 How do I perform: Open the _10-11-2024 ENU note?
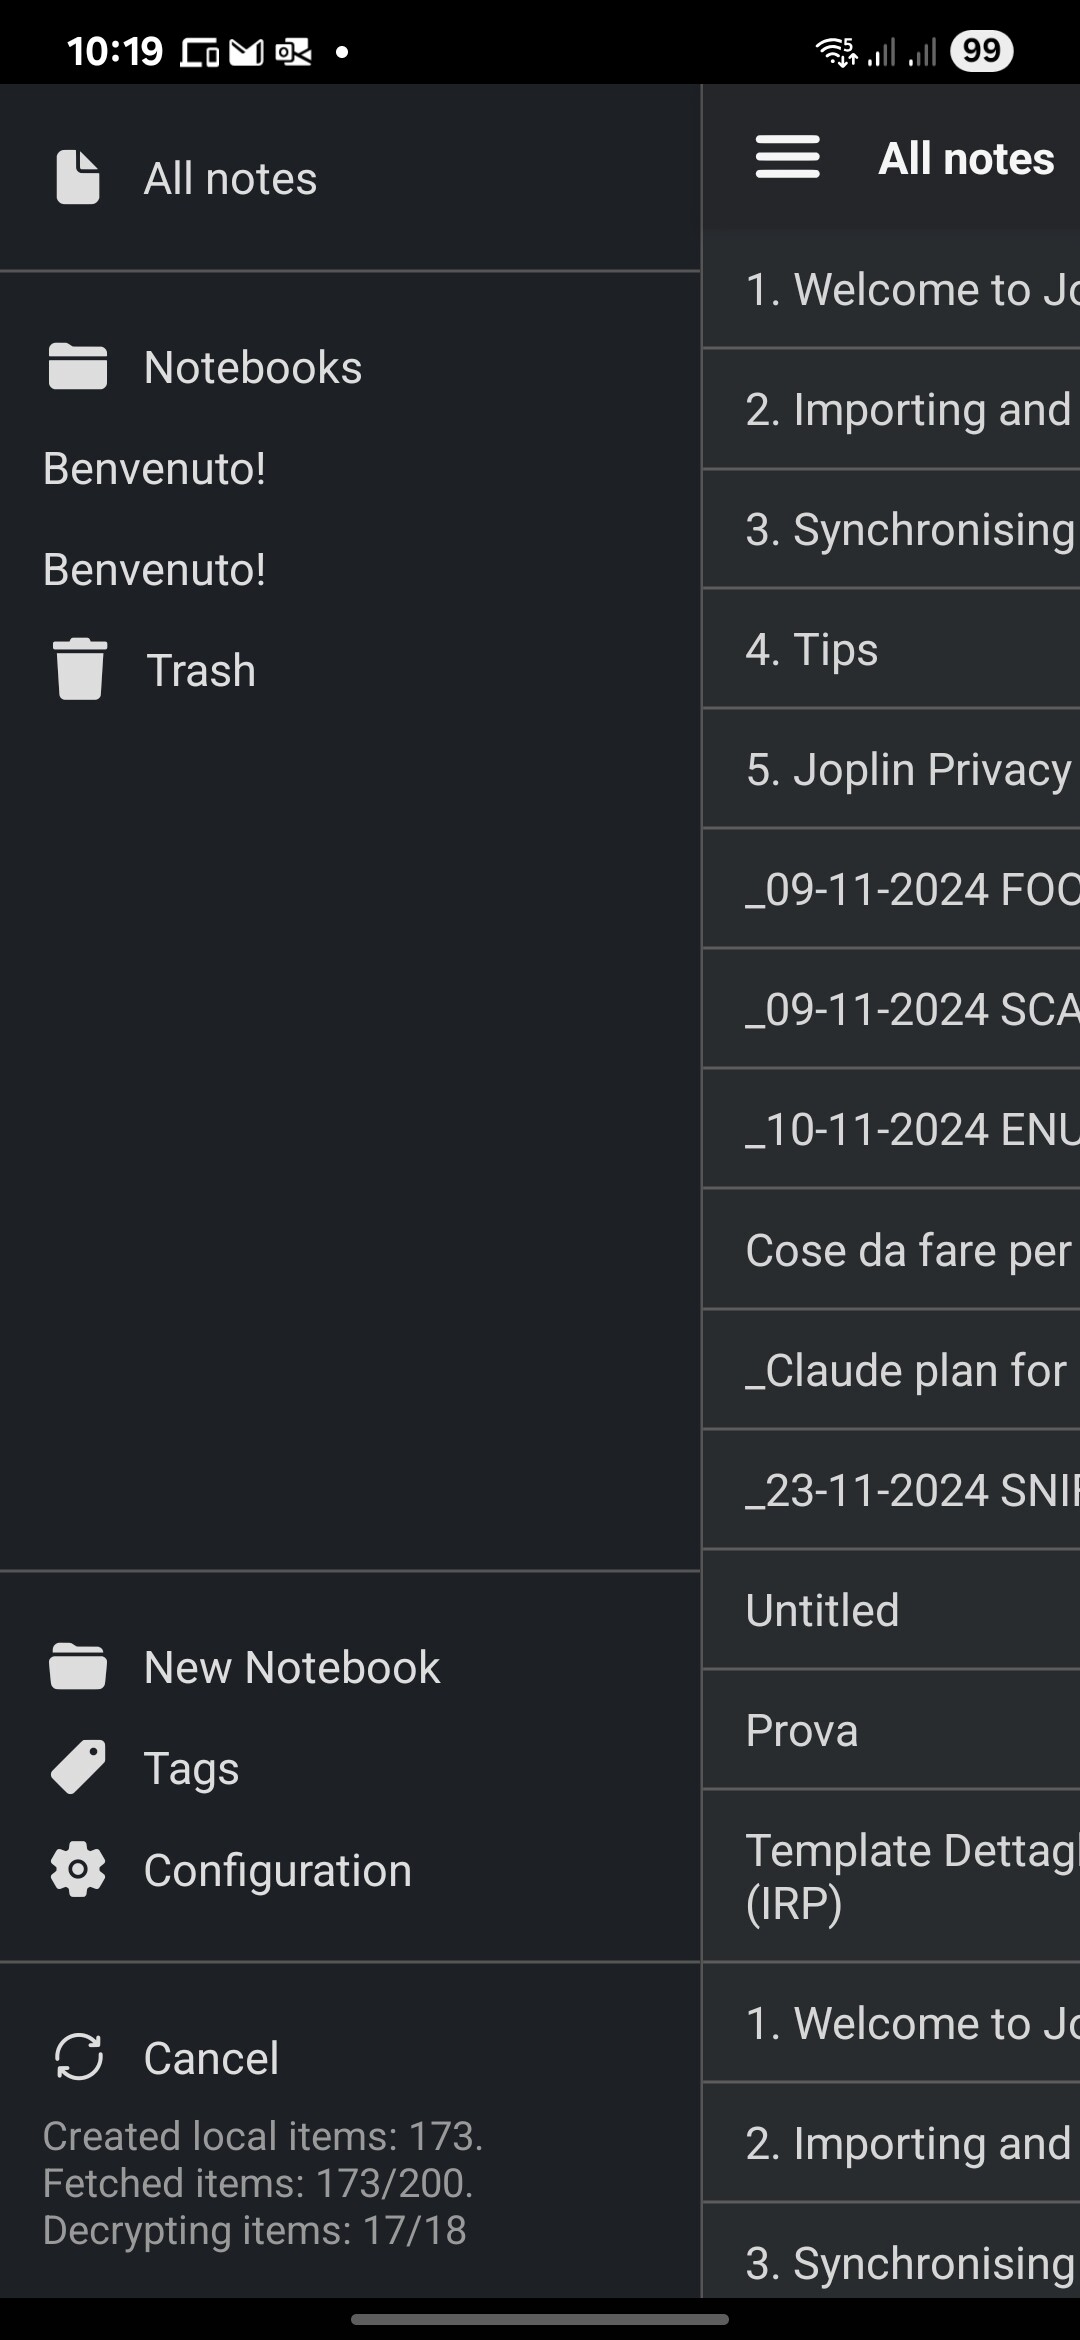(x=892, y=1129)
